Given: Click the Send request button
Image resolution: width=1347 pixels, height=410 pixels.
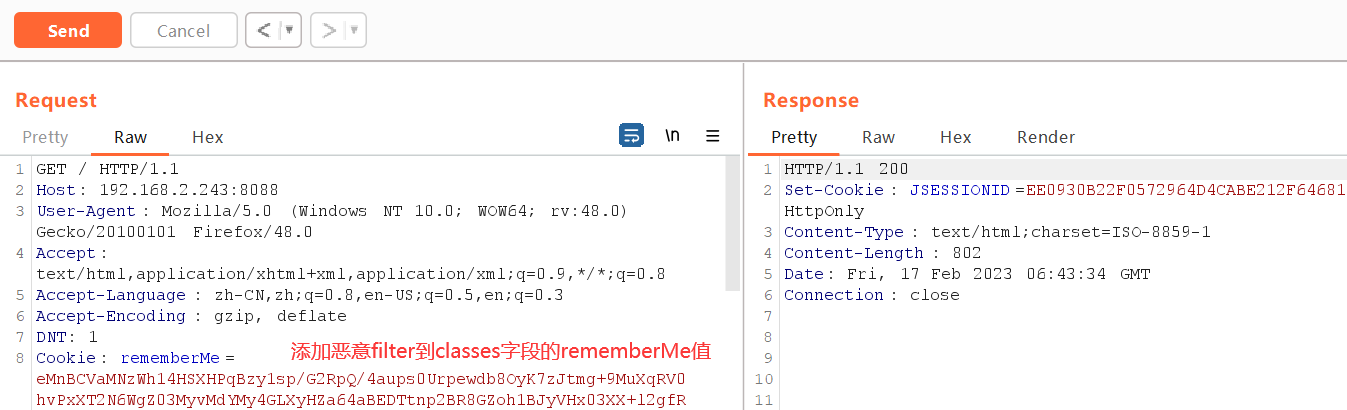Looking at the screenshot, I should [68, 31].
